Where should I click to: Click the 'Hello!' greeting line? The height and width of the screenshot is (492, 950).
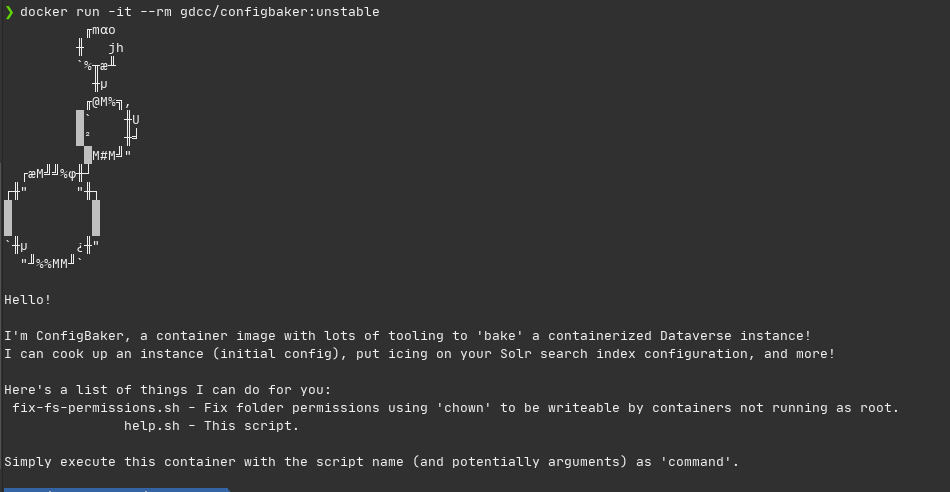[x=28, y=300]
